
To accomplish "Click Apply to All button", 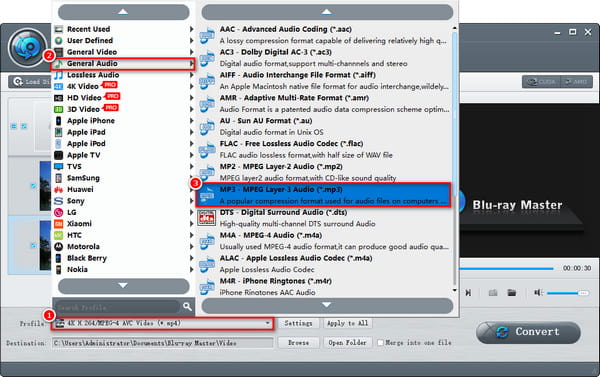I will 347,323.
